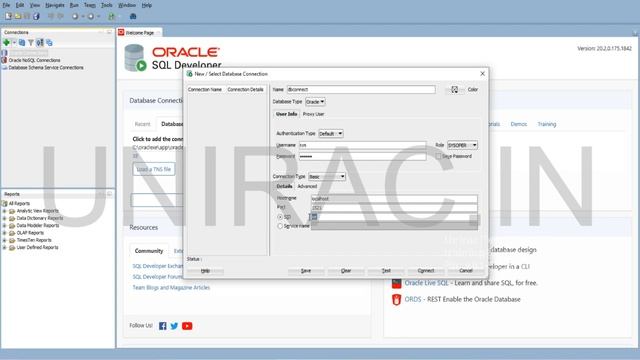Click the Refresh connections icon
This screenshot has width=640, height=360.
[x=22, y=42]
